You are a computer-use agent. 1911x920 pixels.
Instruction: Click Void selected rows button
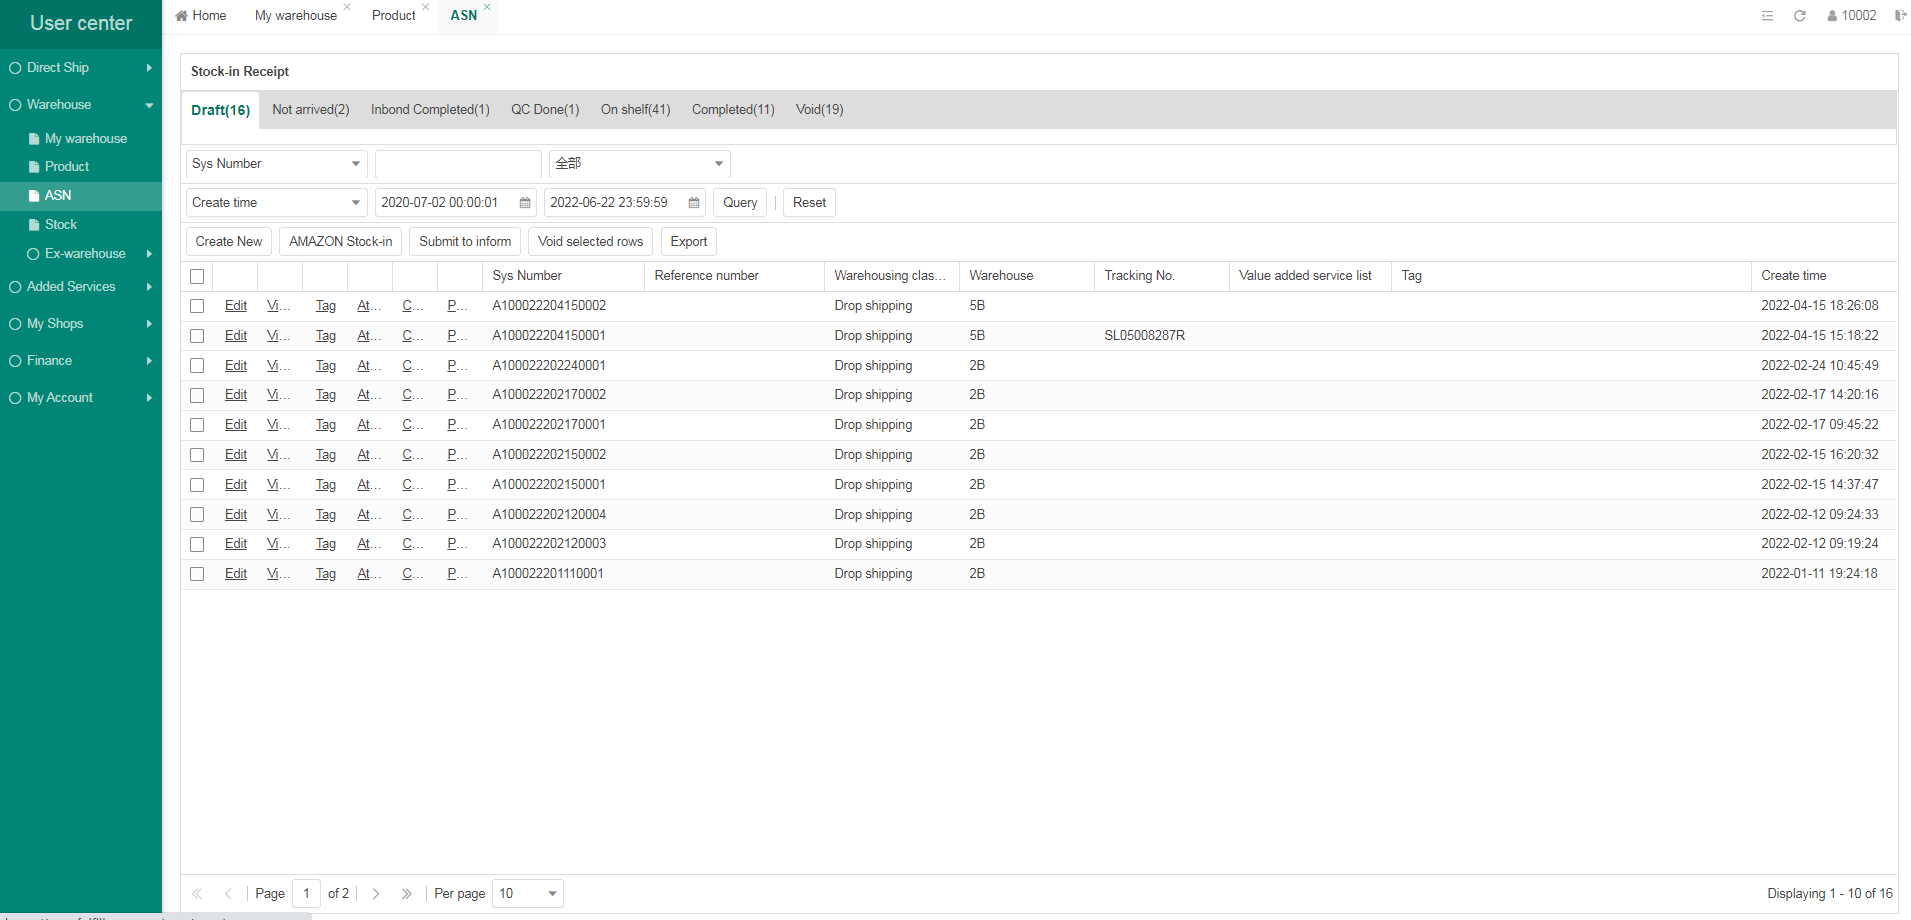[590, 242]
